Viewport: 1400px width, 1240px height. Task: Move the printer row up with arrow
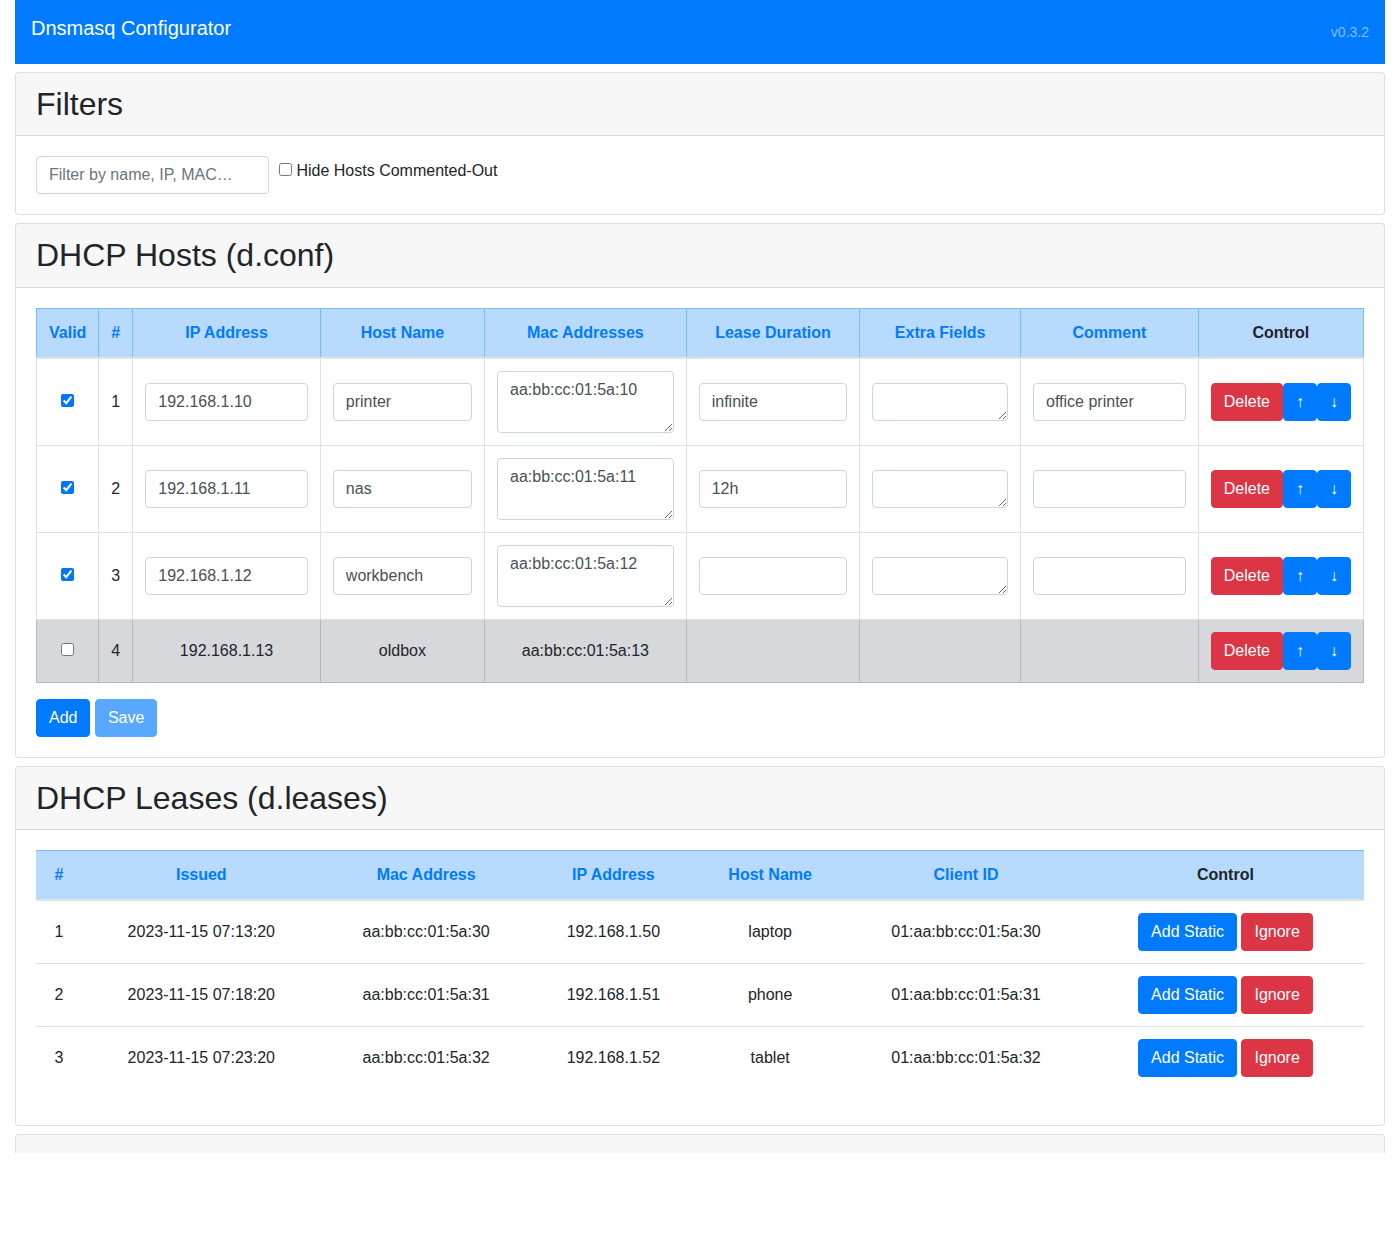[1300, 402]
